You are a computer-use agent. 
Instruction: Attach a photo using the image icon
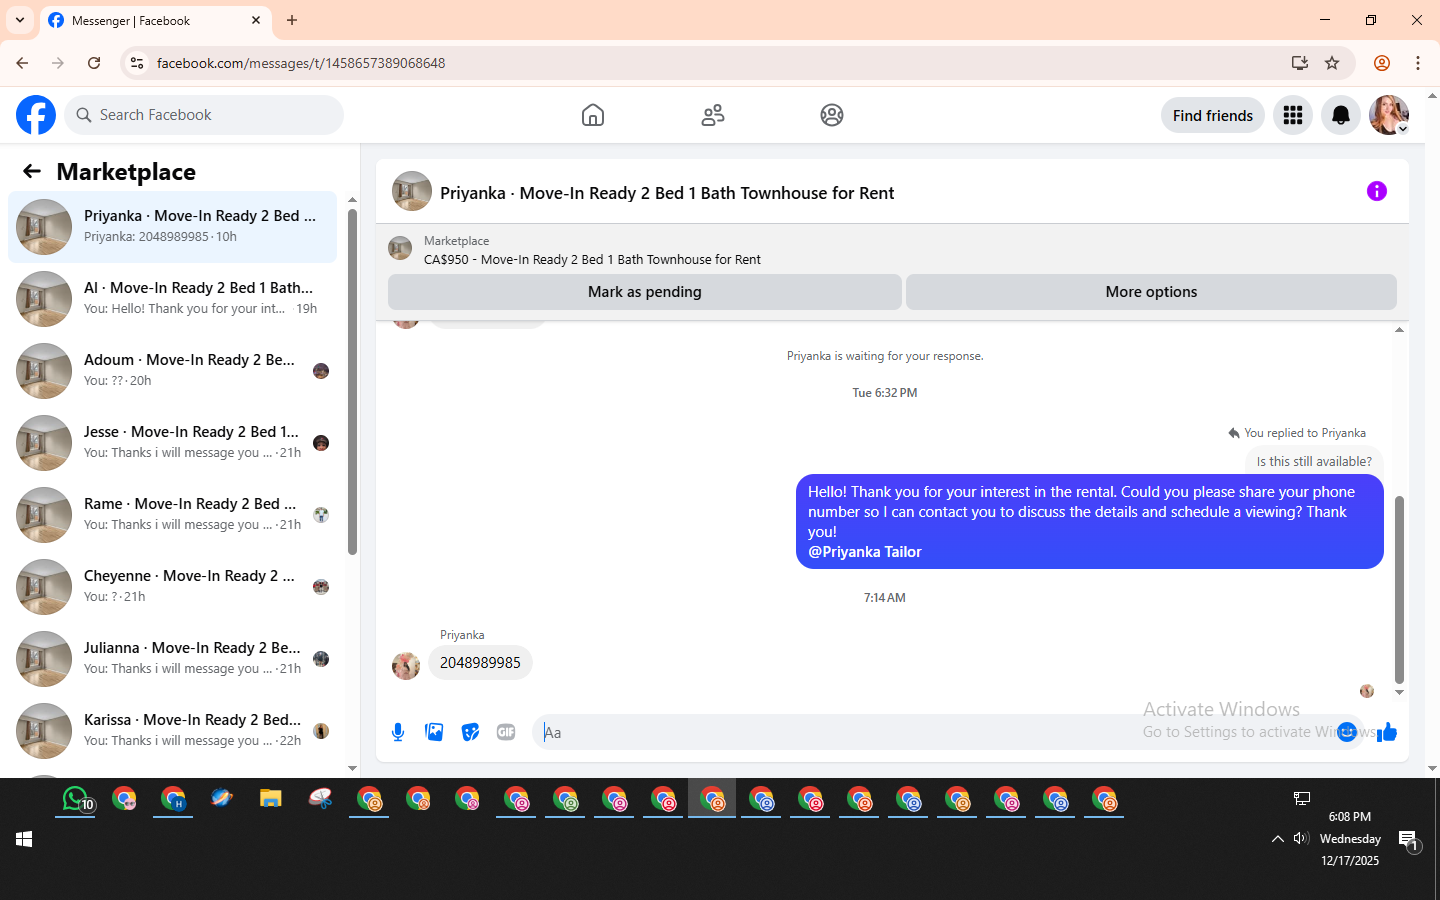(x=434, y=732)
